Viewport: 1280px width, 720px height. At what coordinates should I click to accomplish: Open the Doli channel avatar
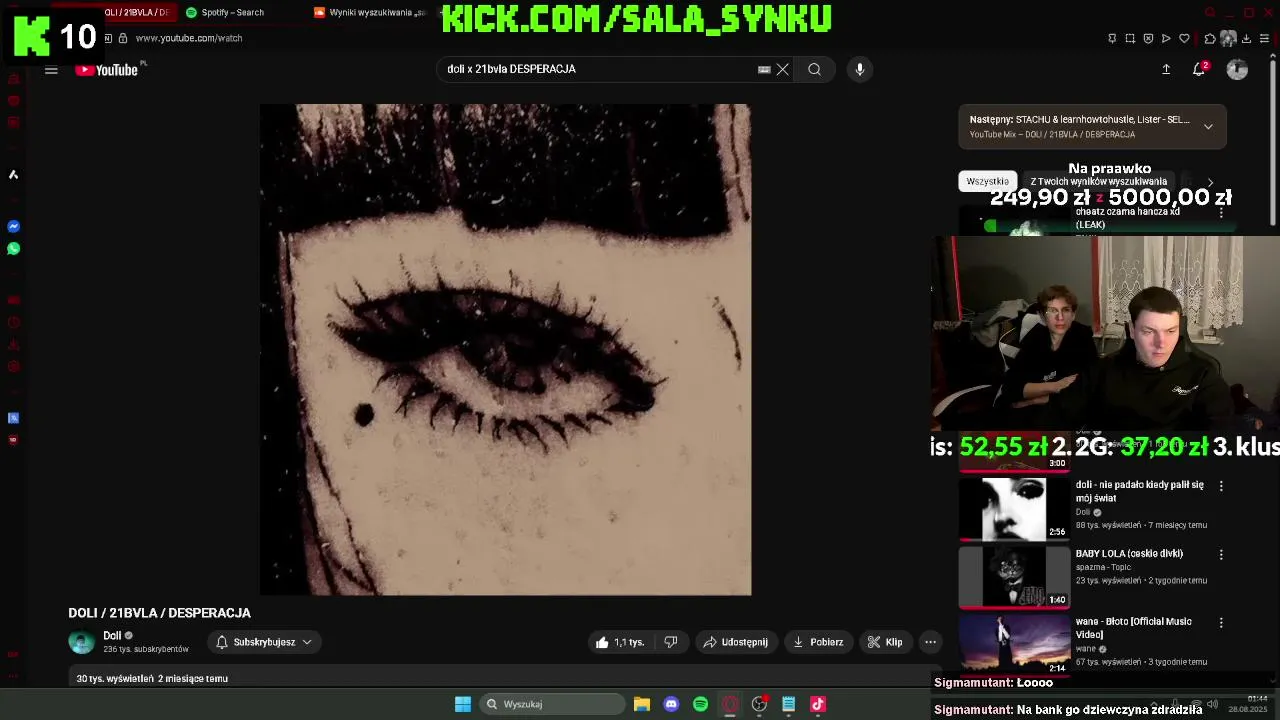tap(82, 642)
